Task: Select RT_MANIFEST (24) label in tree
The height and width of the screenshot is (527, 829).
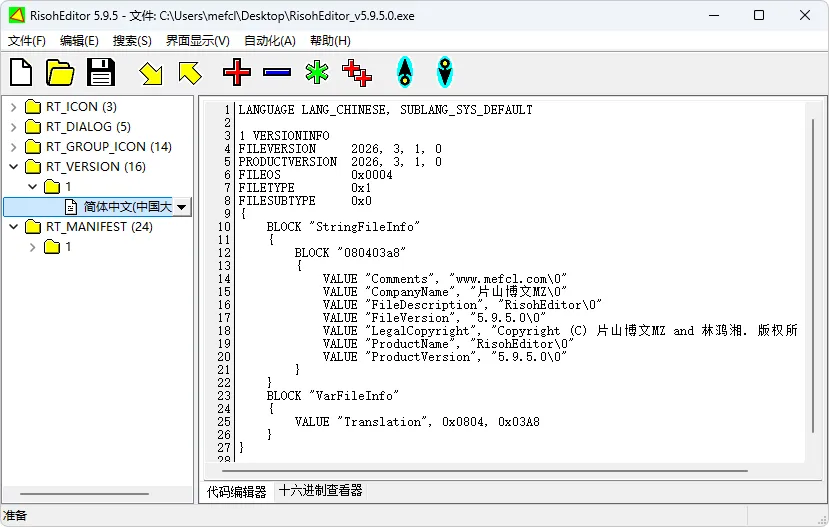Action: [99, 227]
